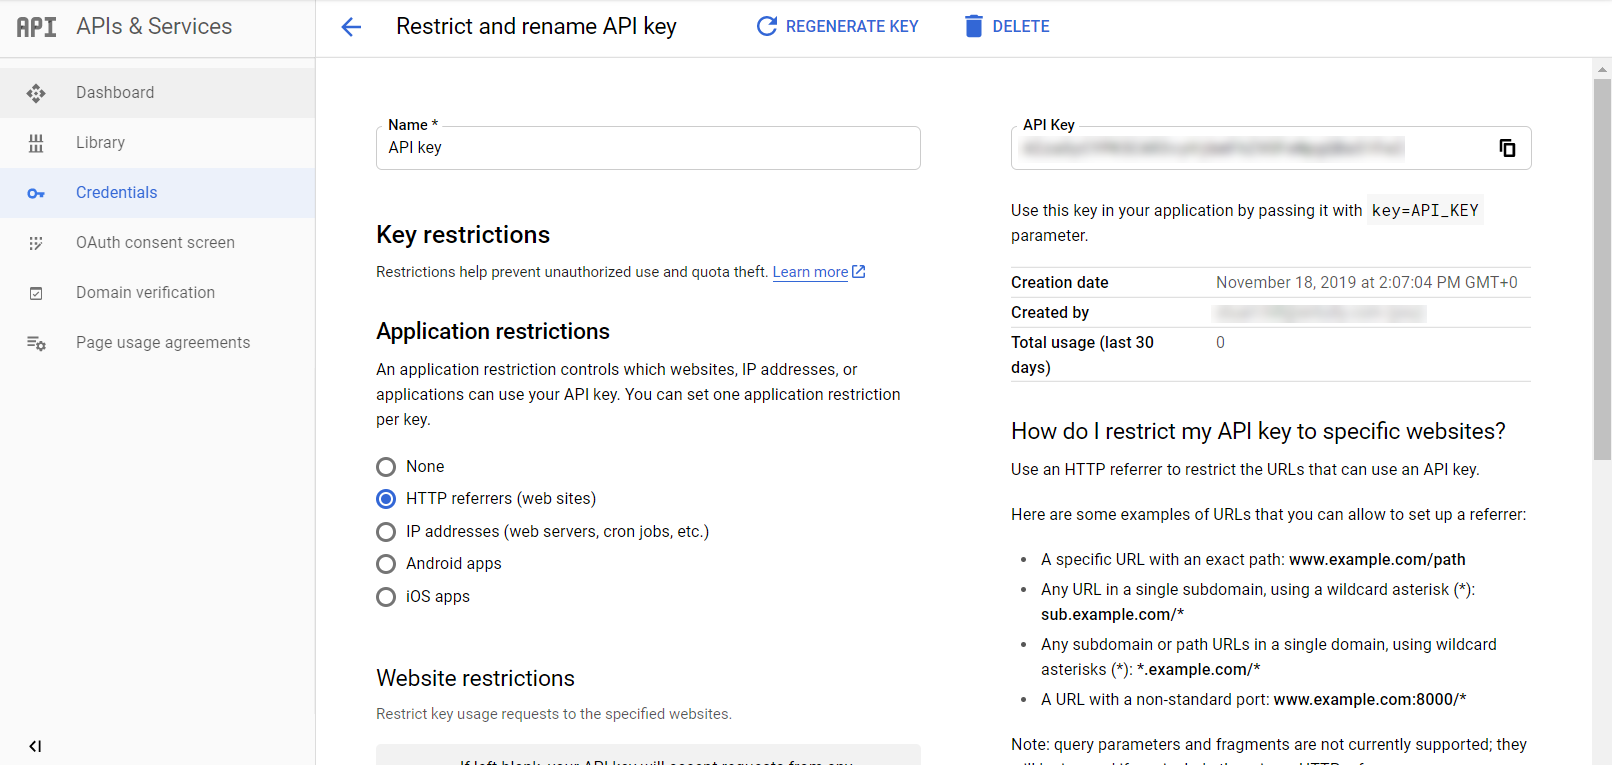The image size is (1612, 765).
Task: Click the REGENERATE KEY button
Action: 837,26
